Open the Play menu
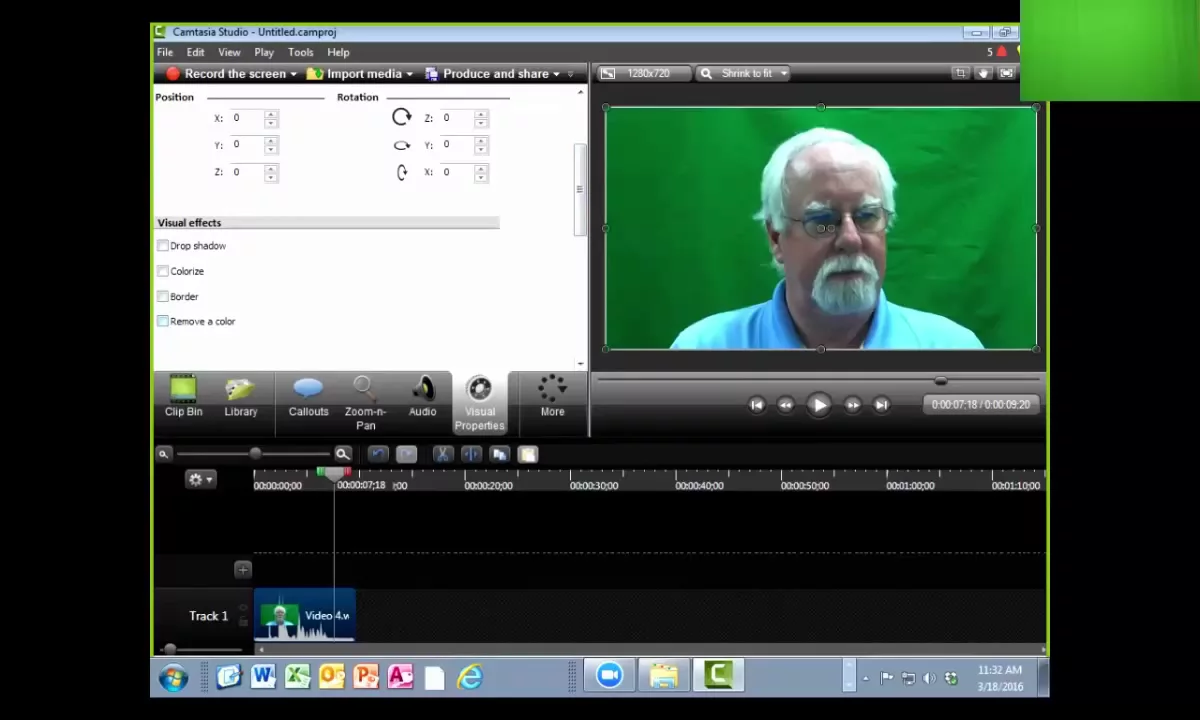 pos(264,52)
